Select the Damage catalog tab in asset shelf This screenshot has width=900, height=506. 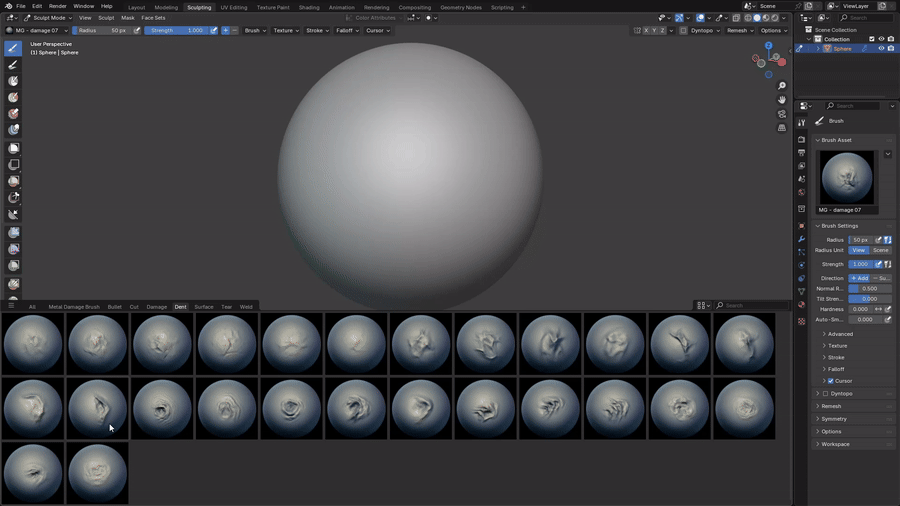pyautogui.click(x=156, y=307)
